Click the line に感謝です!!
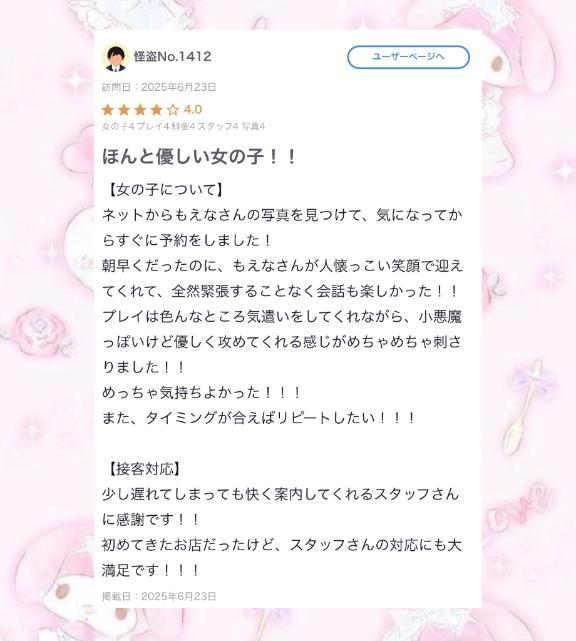576x641 pixels. click(151, 520)
